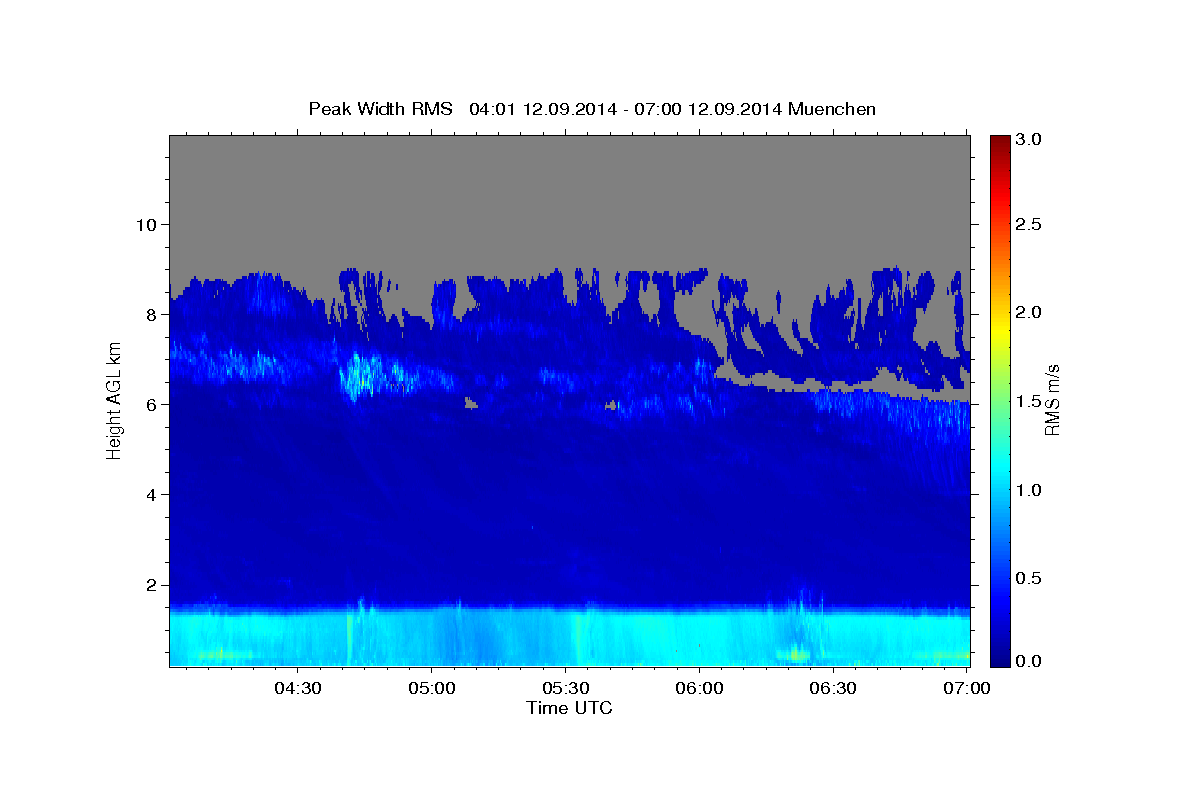Screen dimensions: 1200x800
Task: Click the 04:30 time tick label
Action: click(x=298, y=688)
